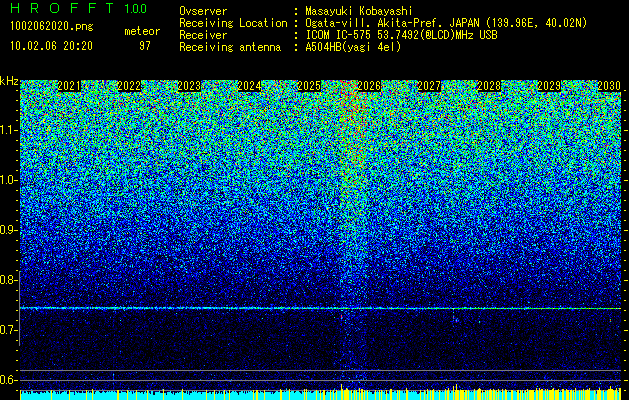Click the Ovserver label

[203, 11]
